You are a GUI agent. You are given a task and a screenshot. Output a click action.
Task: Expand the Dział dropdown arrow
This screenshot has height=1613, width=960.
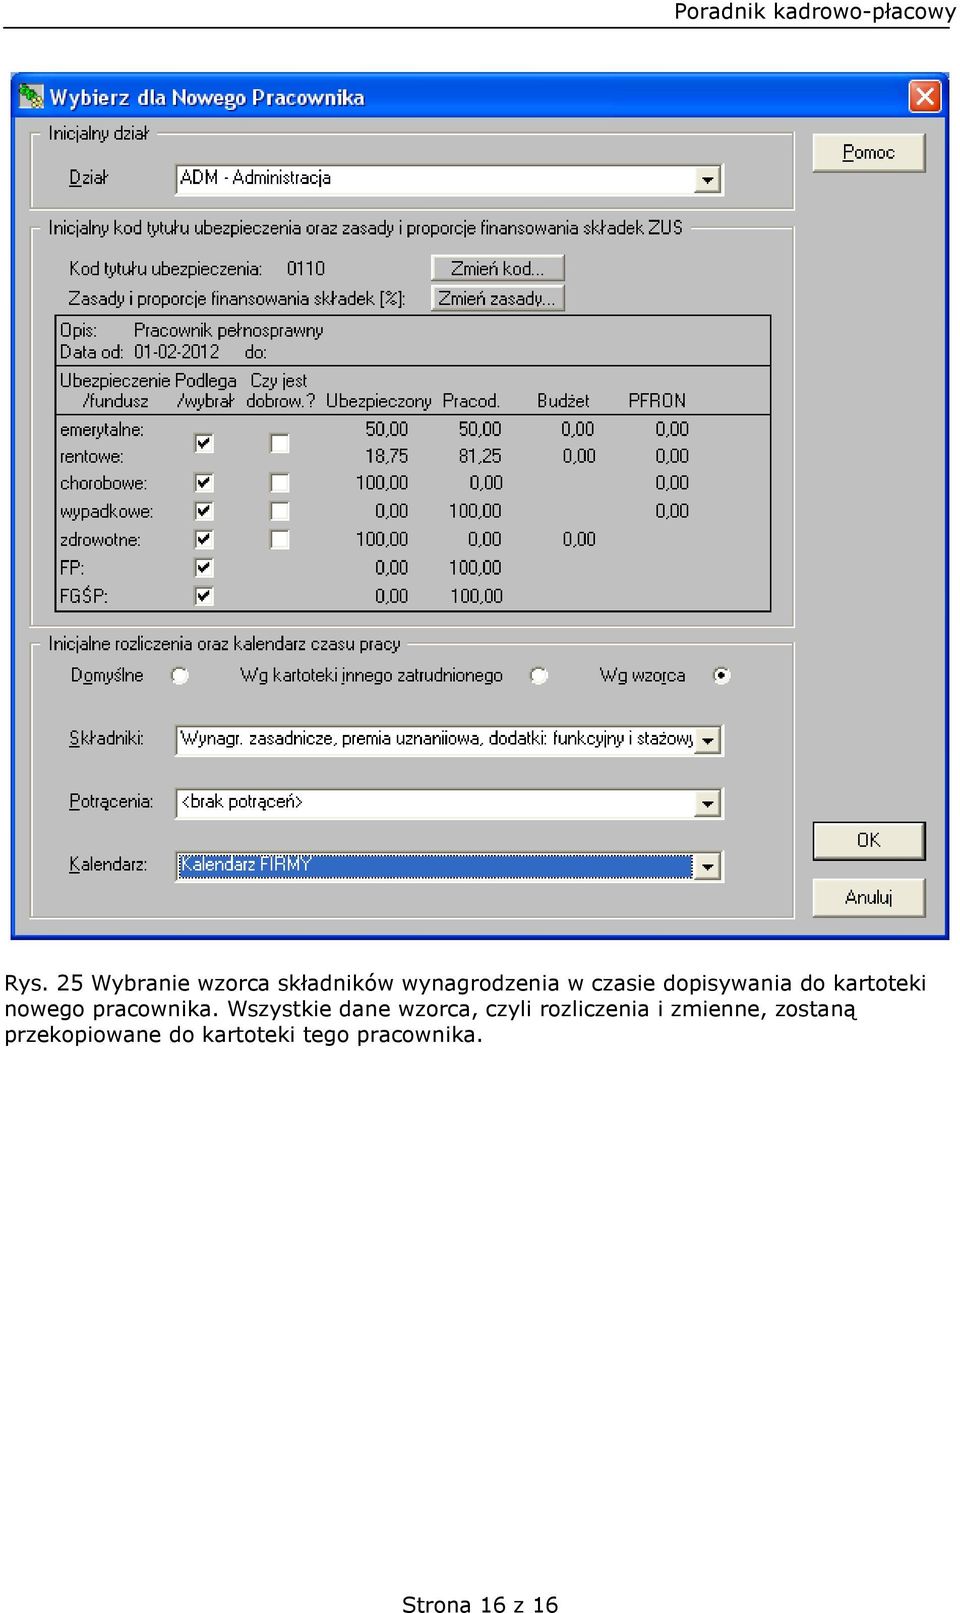point(707,180)
